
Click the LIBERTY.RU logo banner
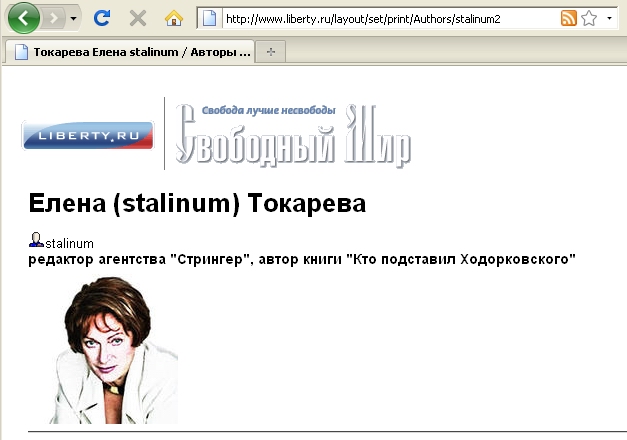pos(88,135)
